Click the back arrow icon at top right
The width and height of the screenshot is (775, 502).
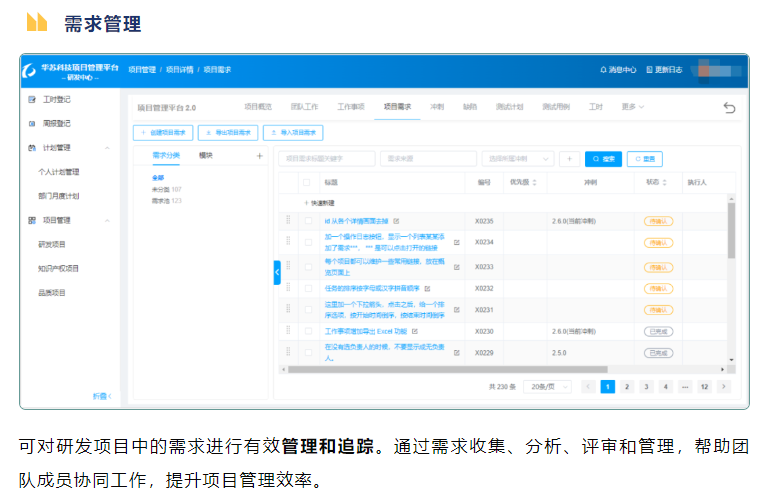(728, 107)
